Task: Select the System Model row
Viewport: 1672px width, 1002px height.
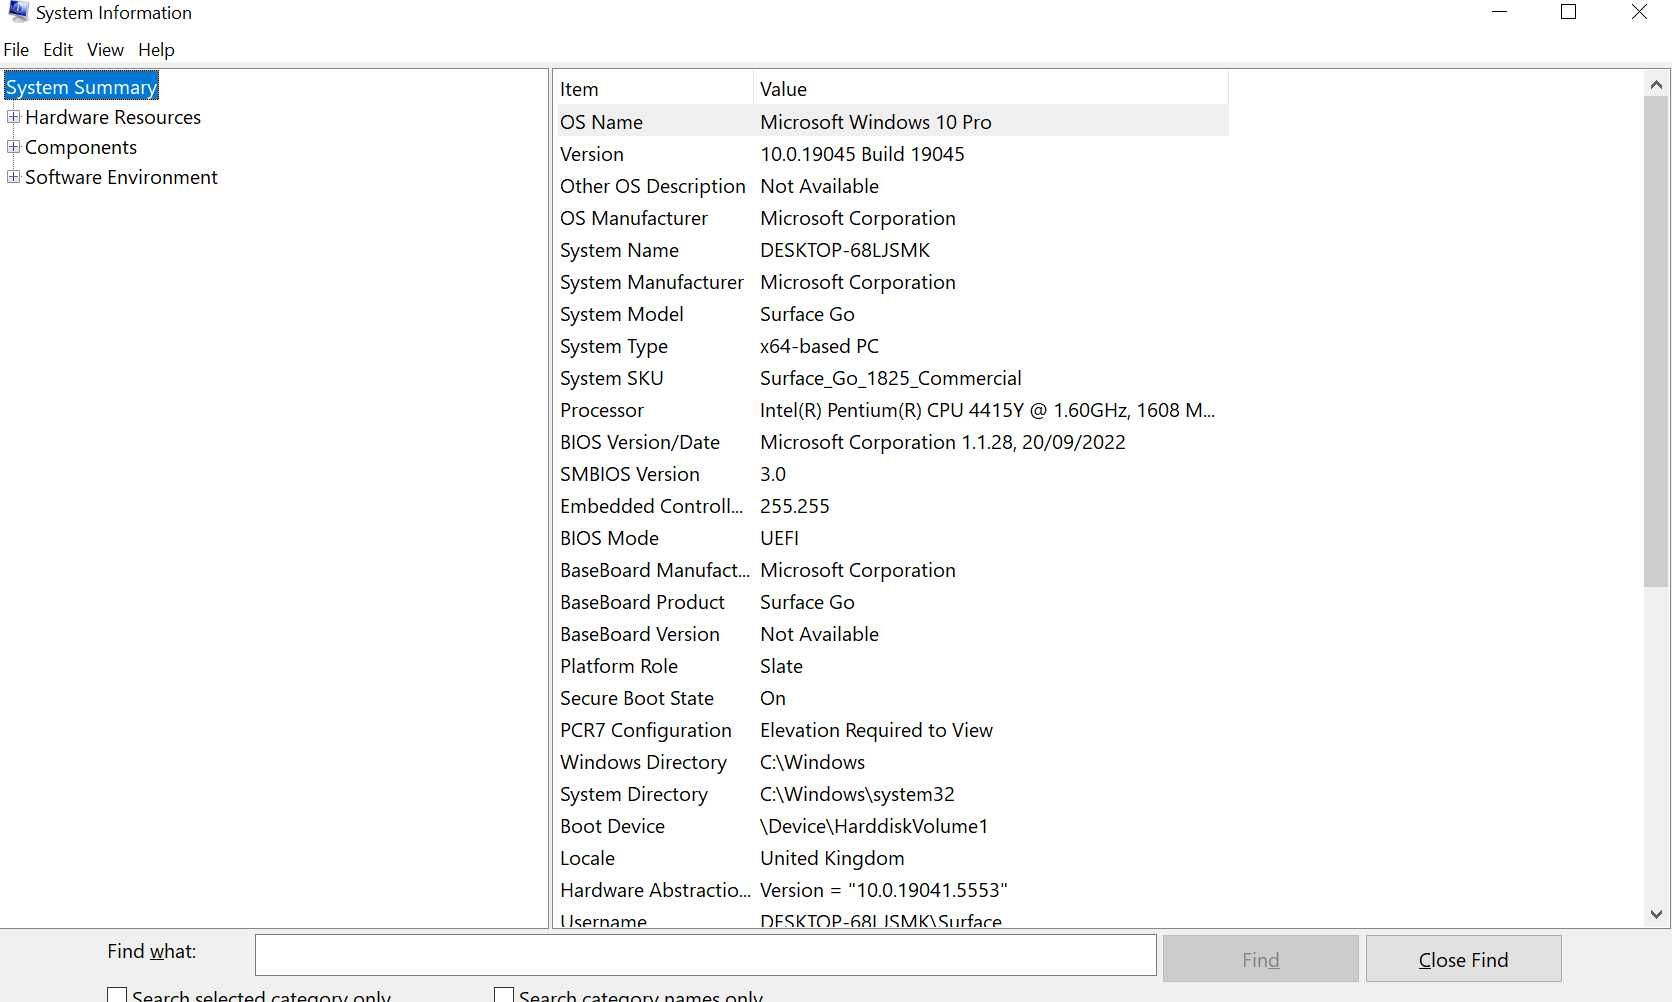Action: [891, 314]
